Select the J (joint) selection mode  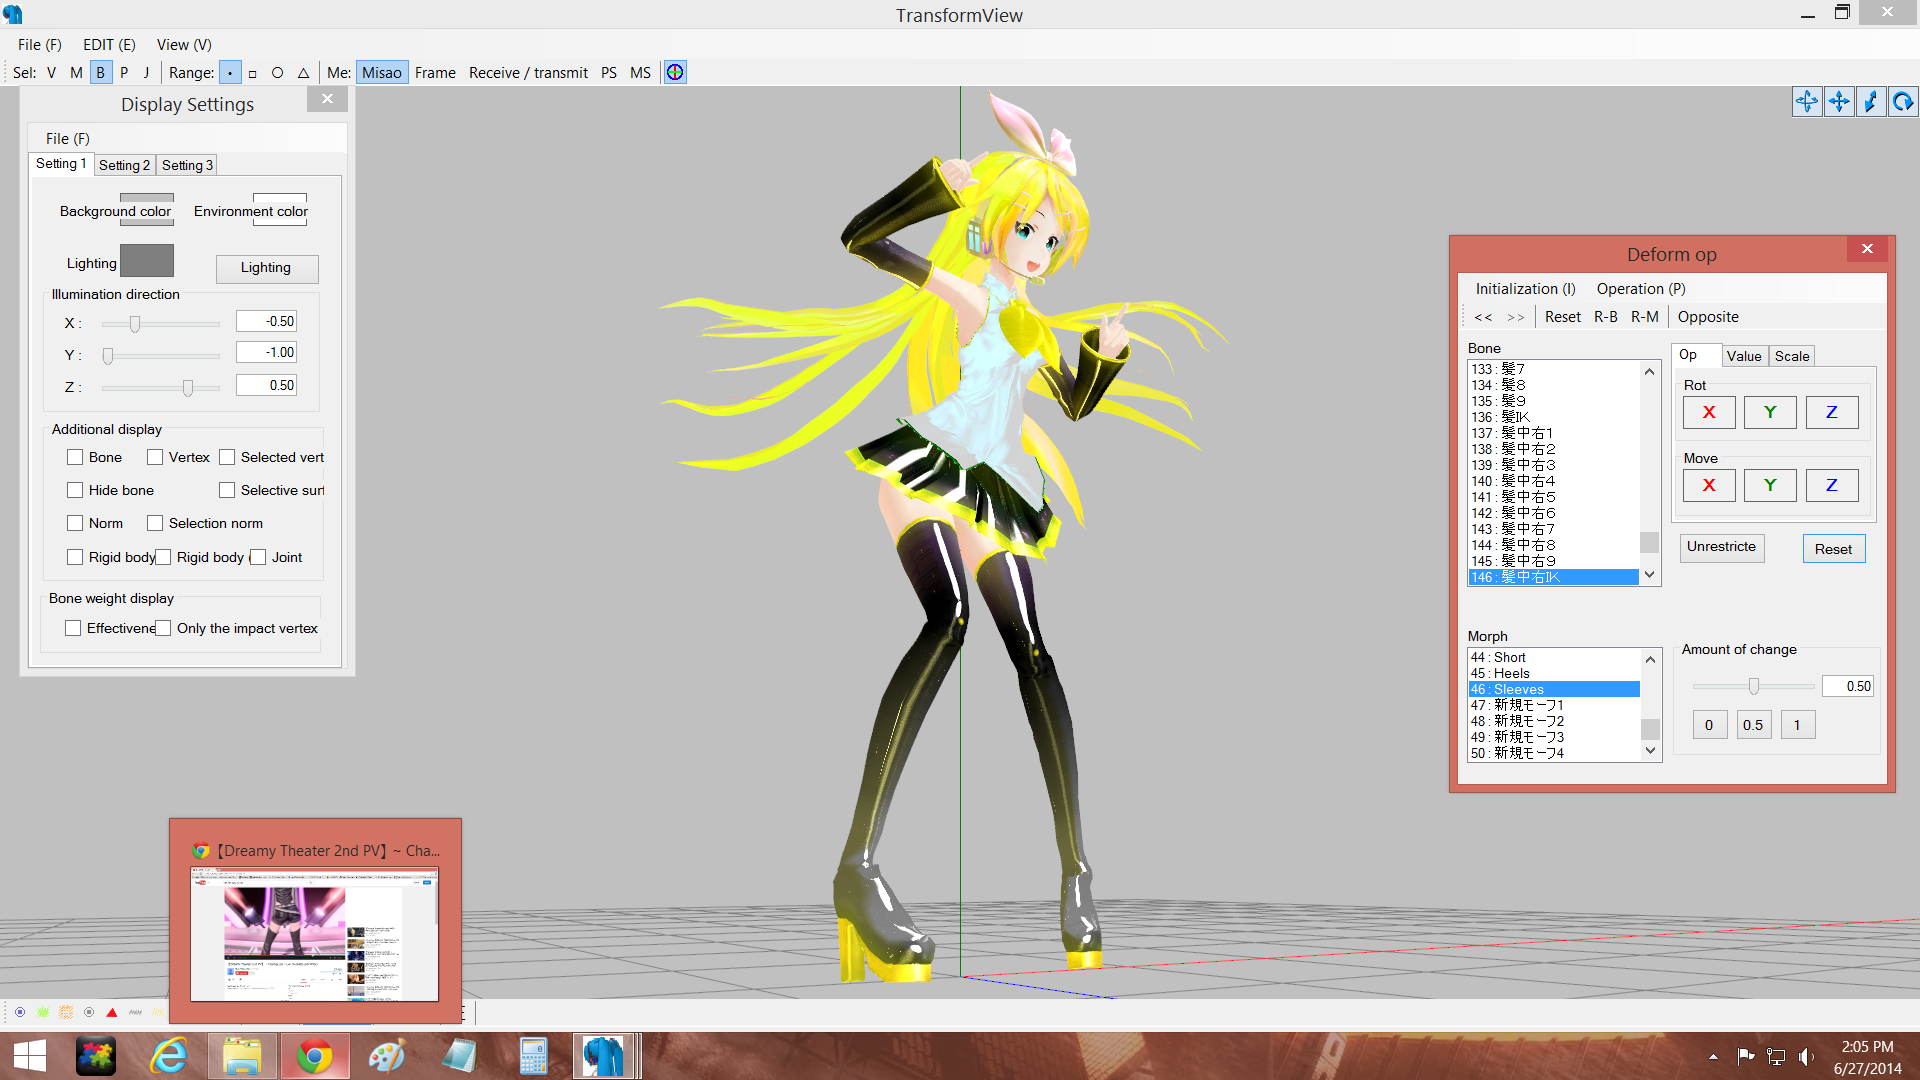coord(146,72)
